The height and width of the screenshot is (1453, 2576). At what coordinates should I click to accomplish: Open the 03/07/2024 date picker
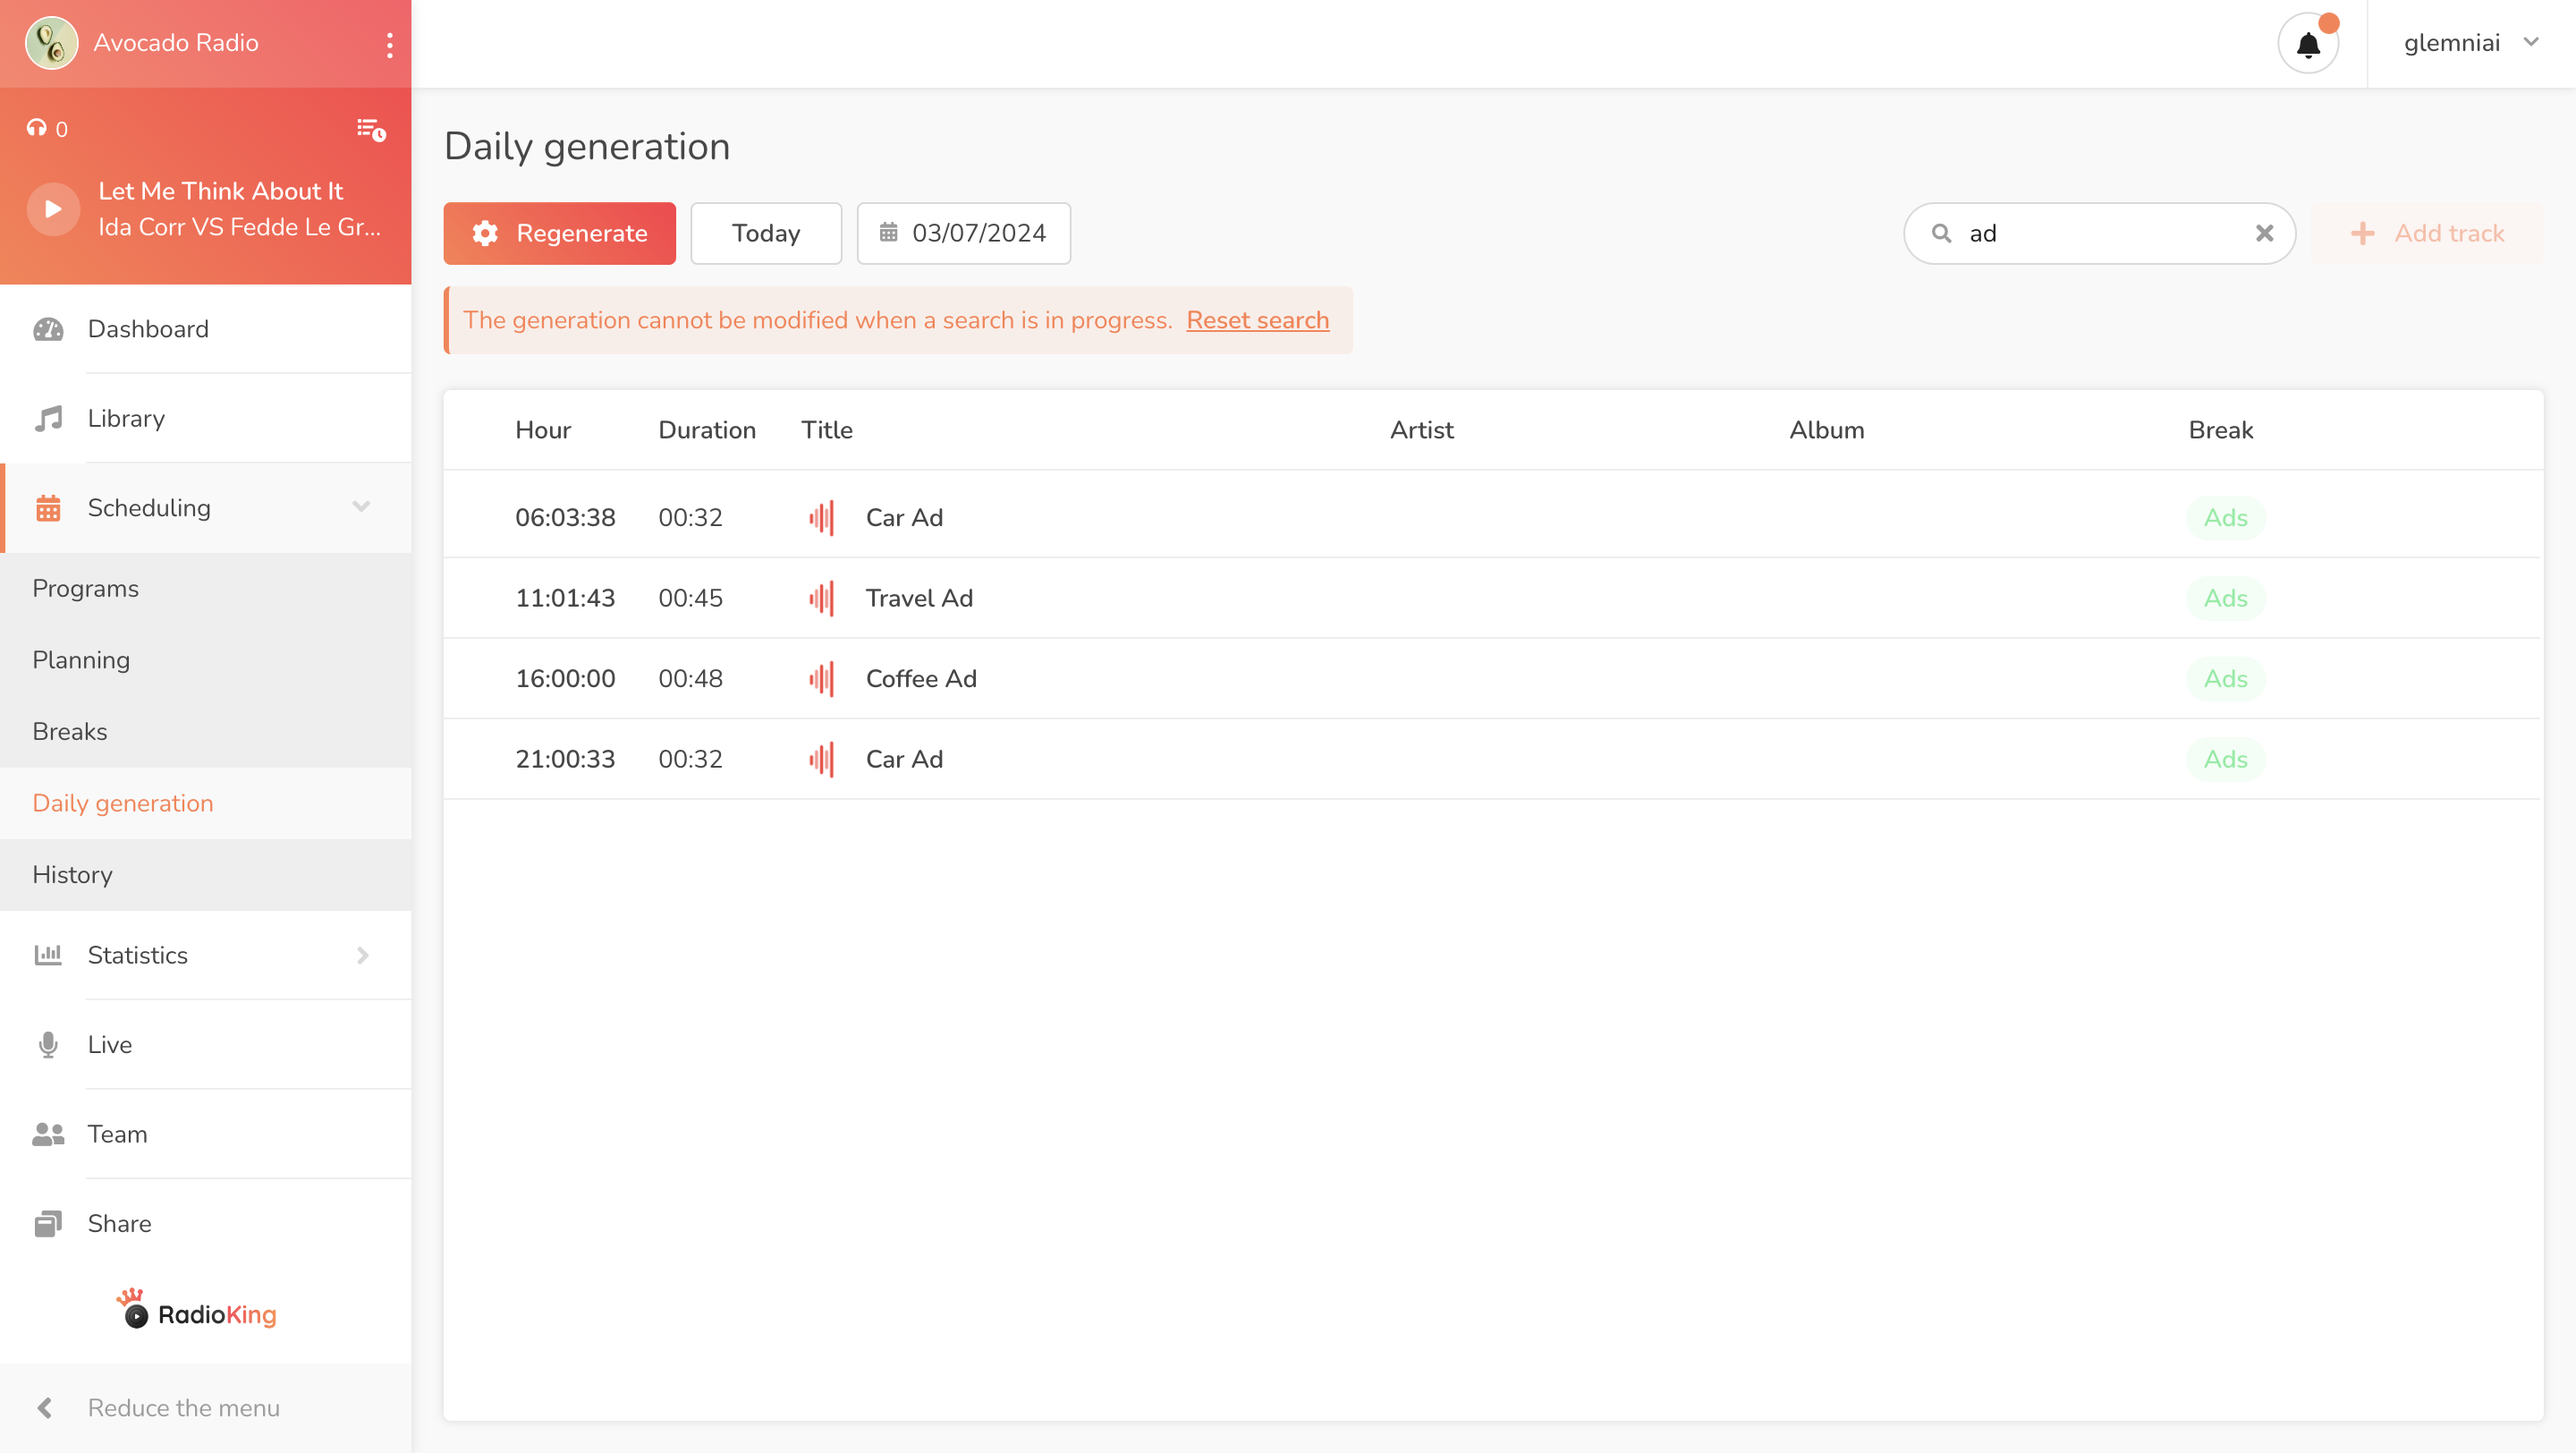point(963,233)
